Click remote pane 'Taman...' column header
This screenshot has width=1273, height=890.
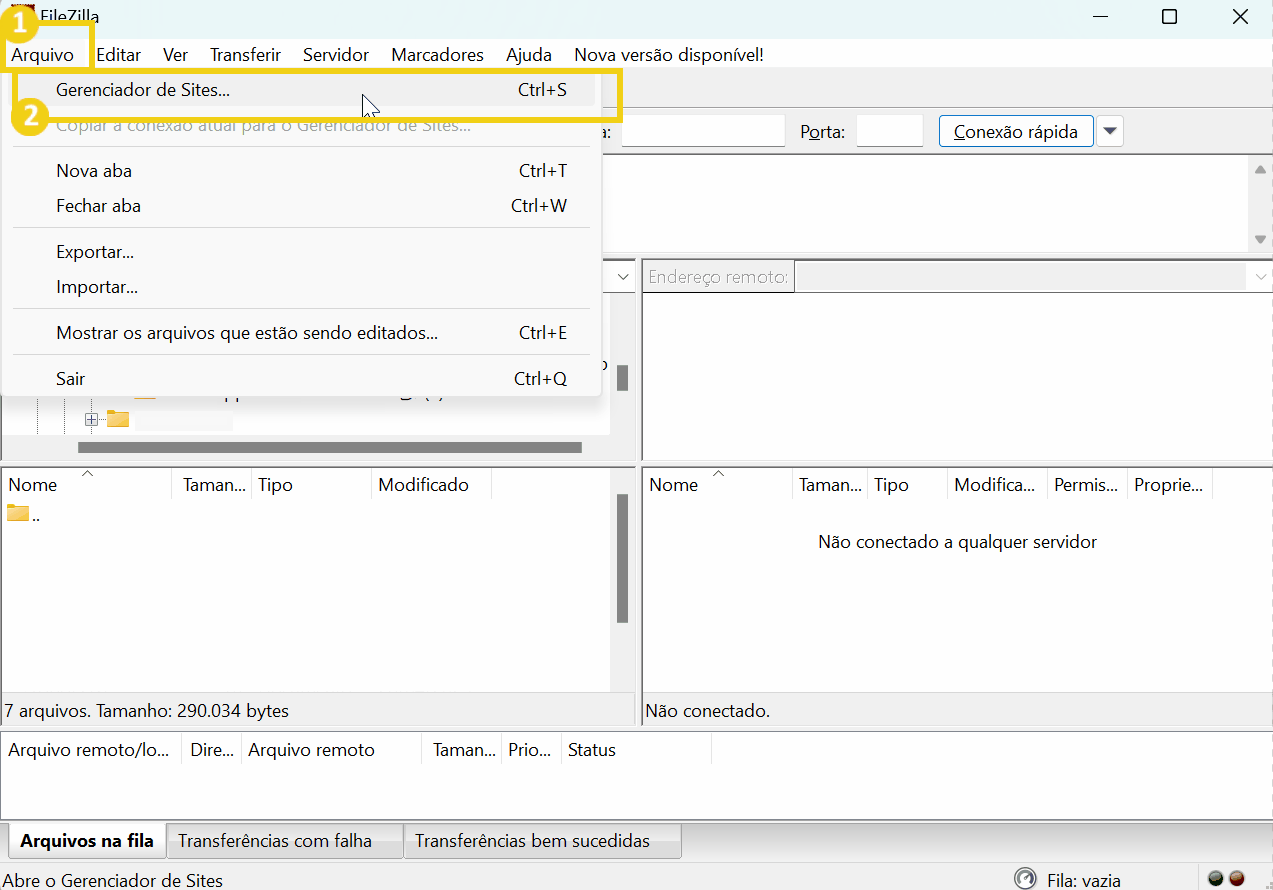(830, 485)
